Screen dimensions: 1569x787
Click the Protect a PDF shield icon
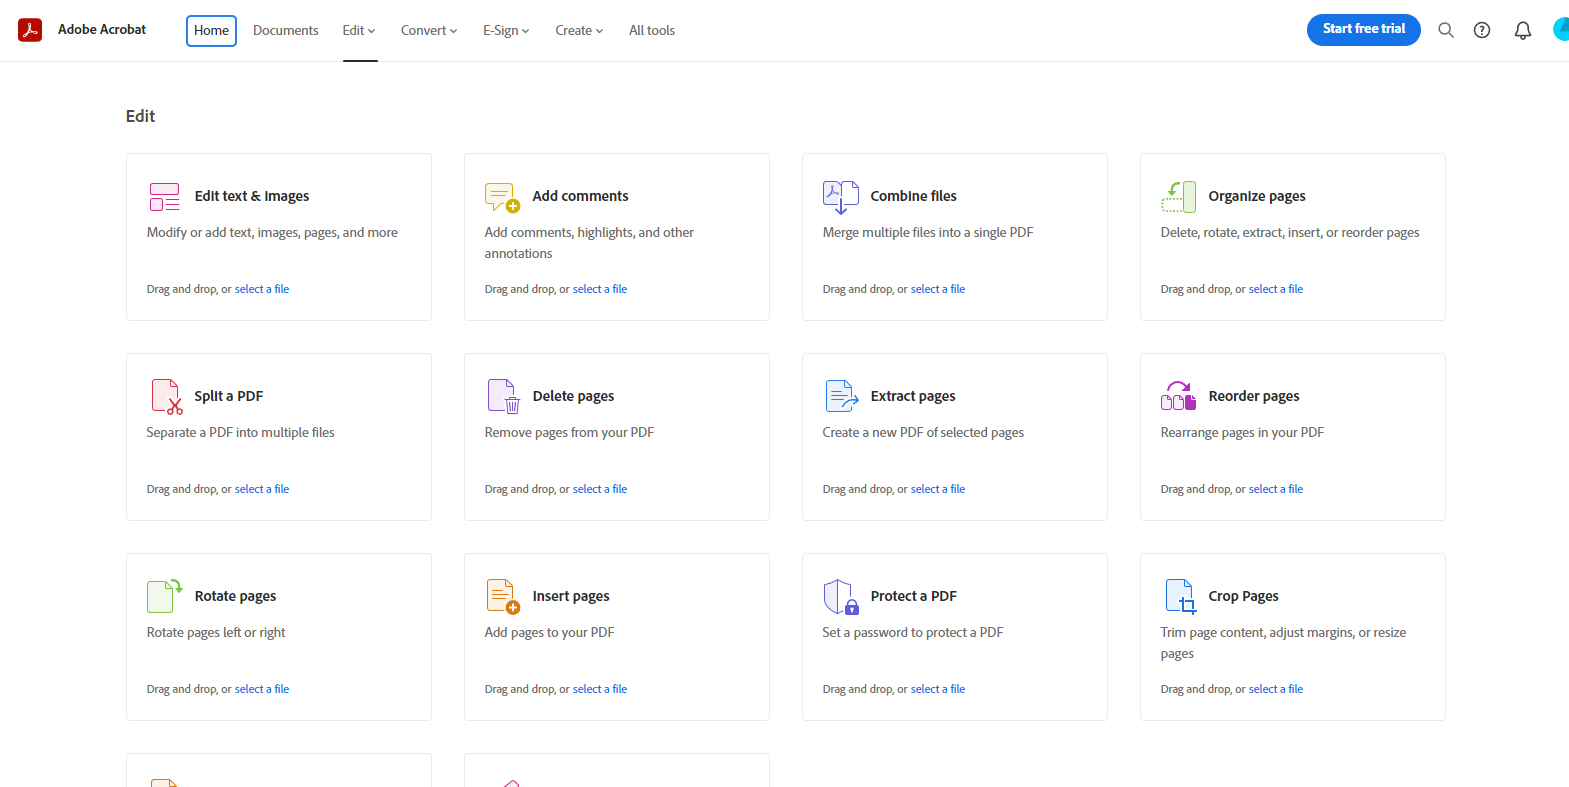tap(840, 597)
